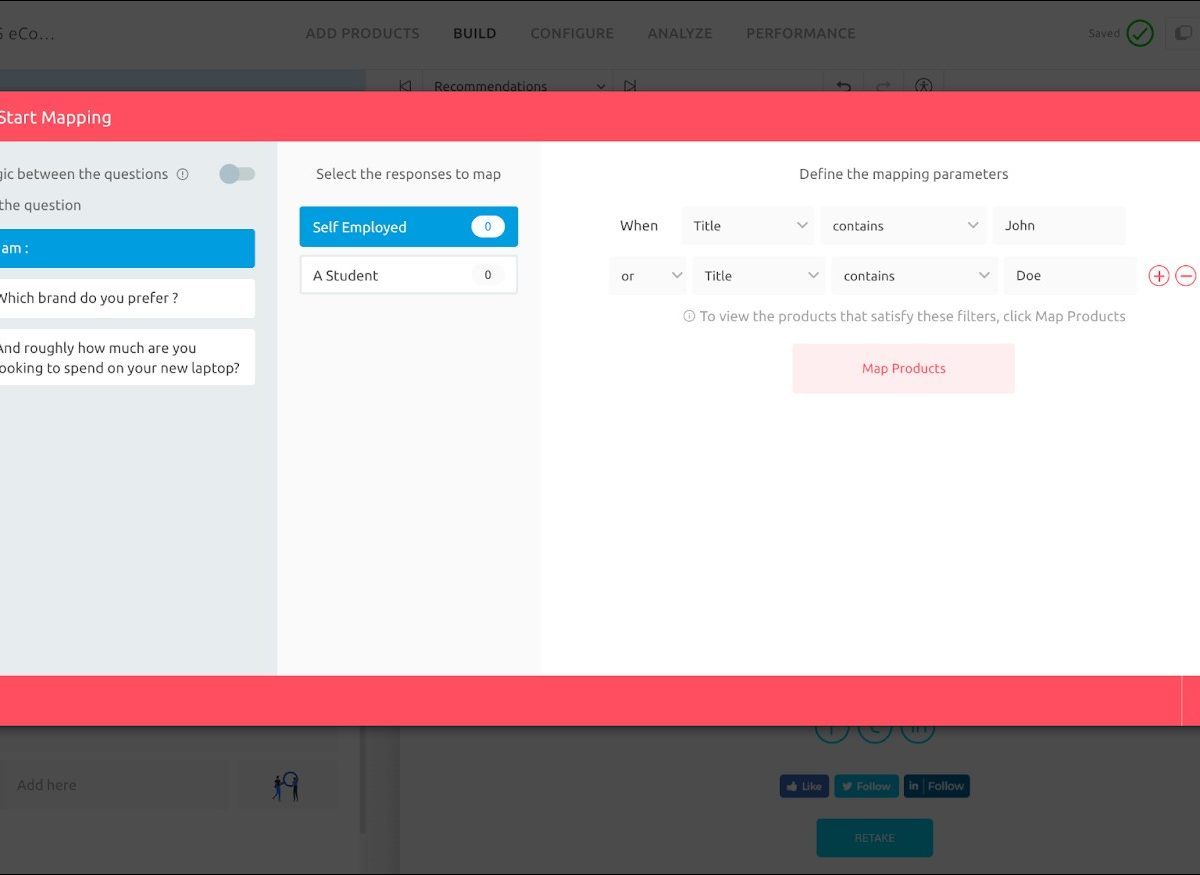Expand the 'or' operator dropdown
Image resolution: width=1200 pixels, height=875 pixels.
pyautogui.click(x=647, y=276)
